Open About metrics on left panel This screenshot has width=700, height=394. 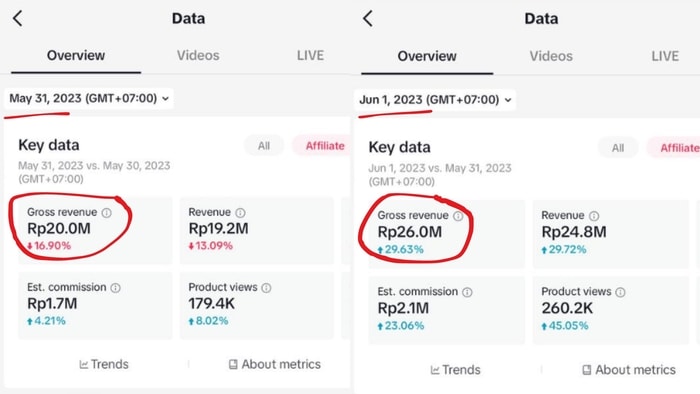pos(275,364)
